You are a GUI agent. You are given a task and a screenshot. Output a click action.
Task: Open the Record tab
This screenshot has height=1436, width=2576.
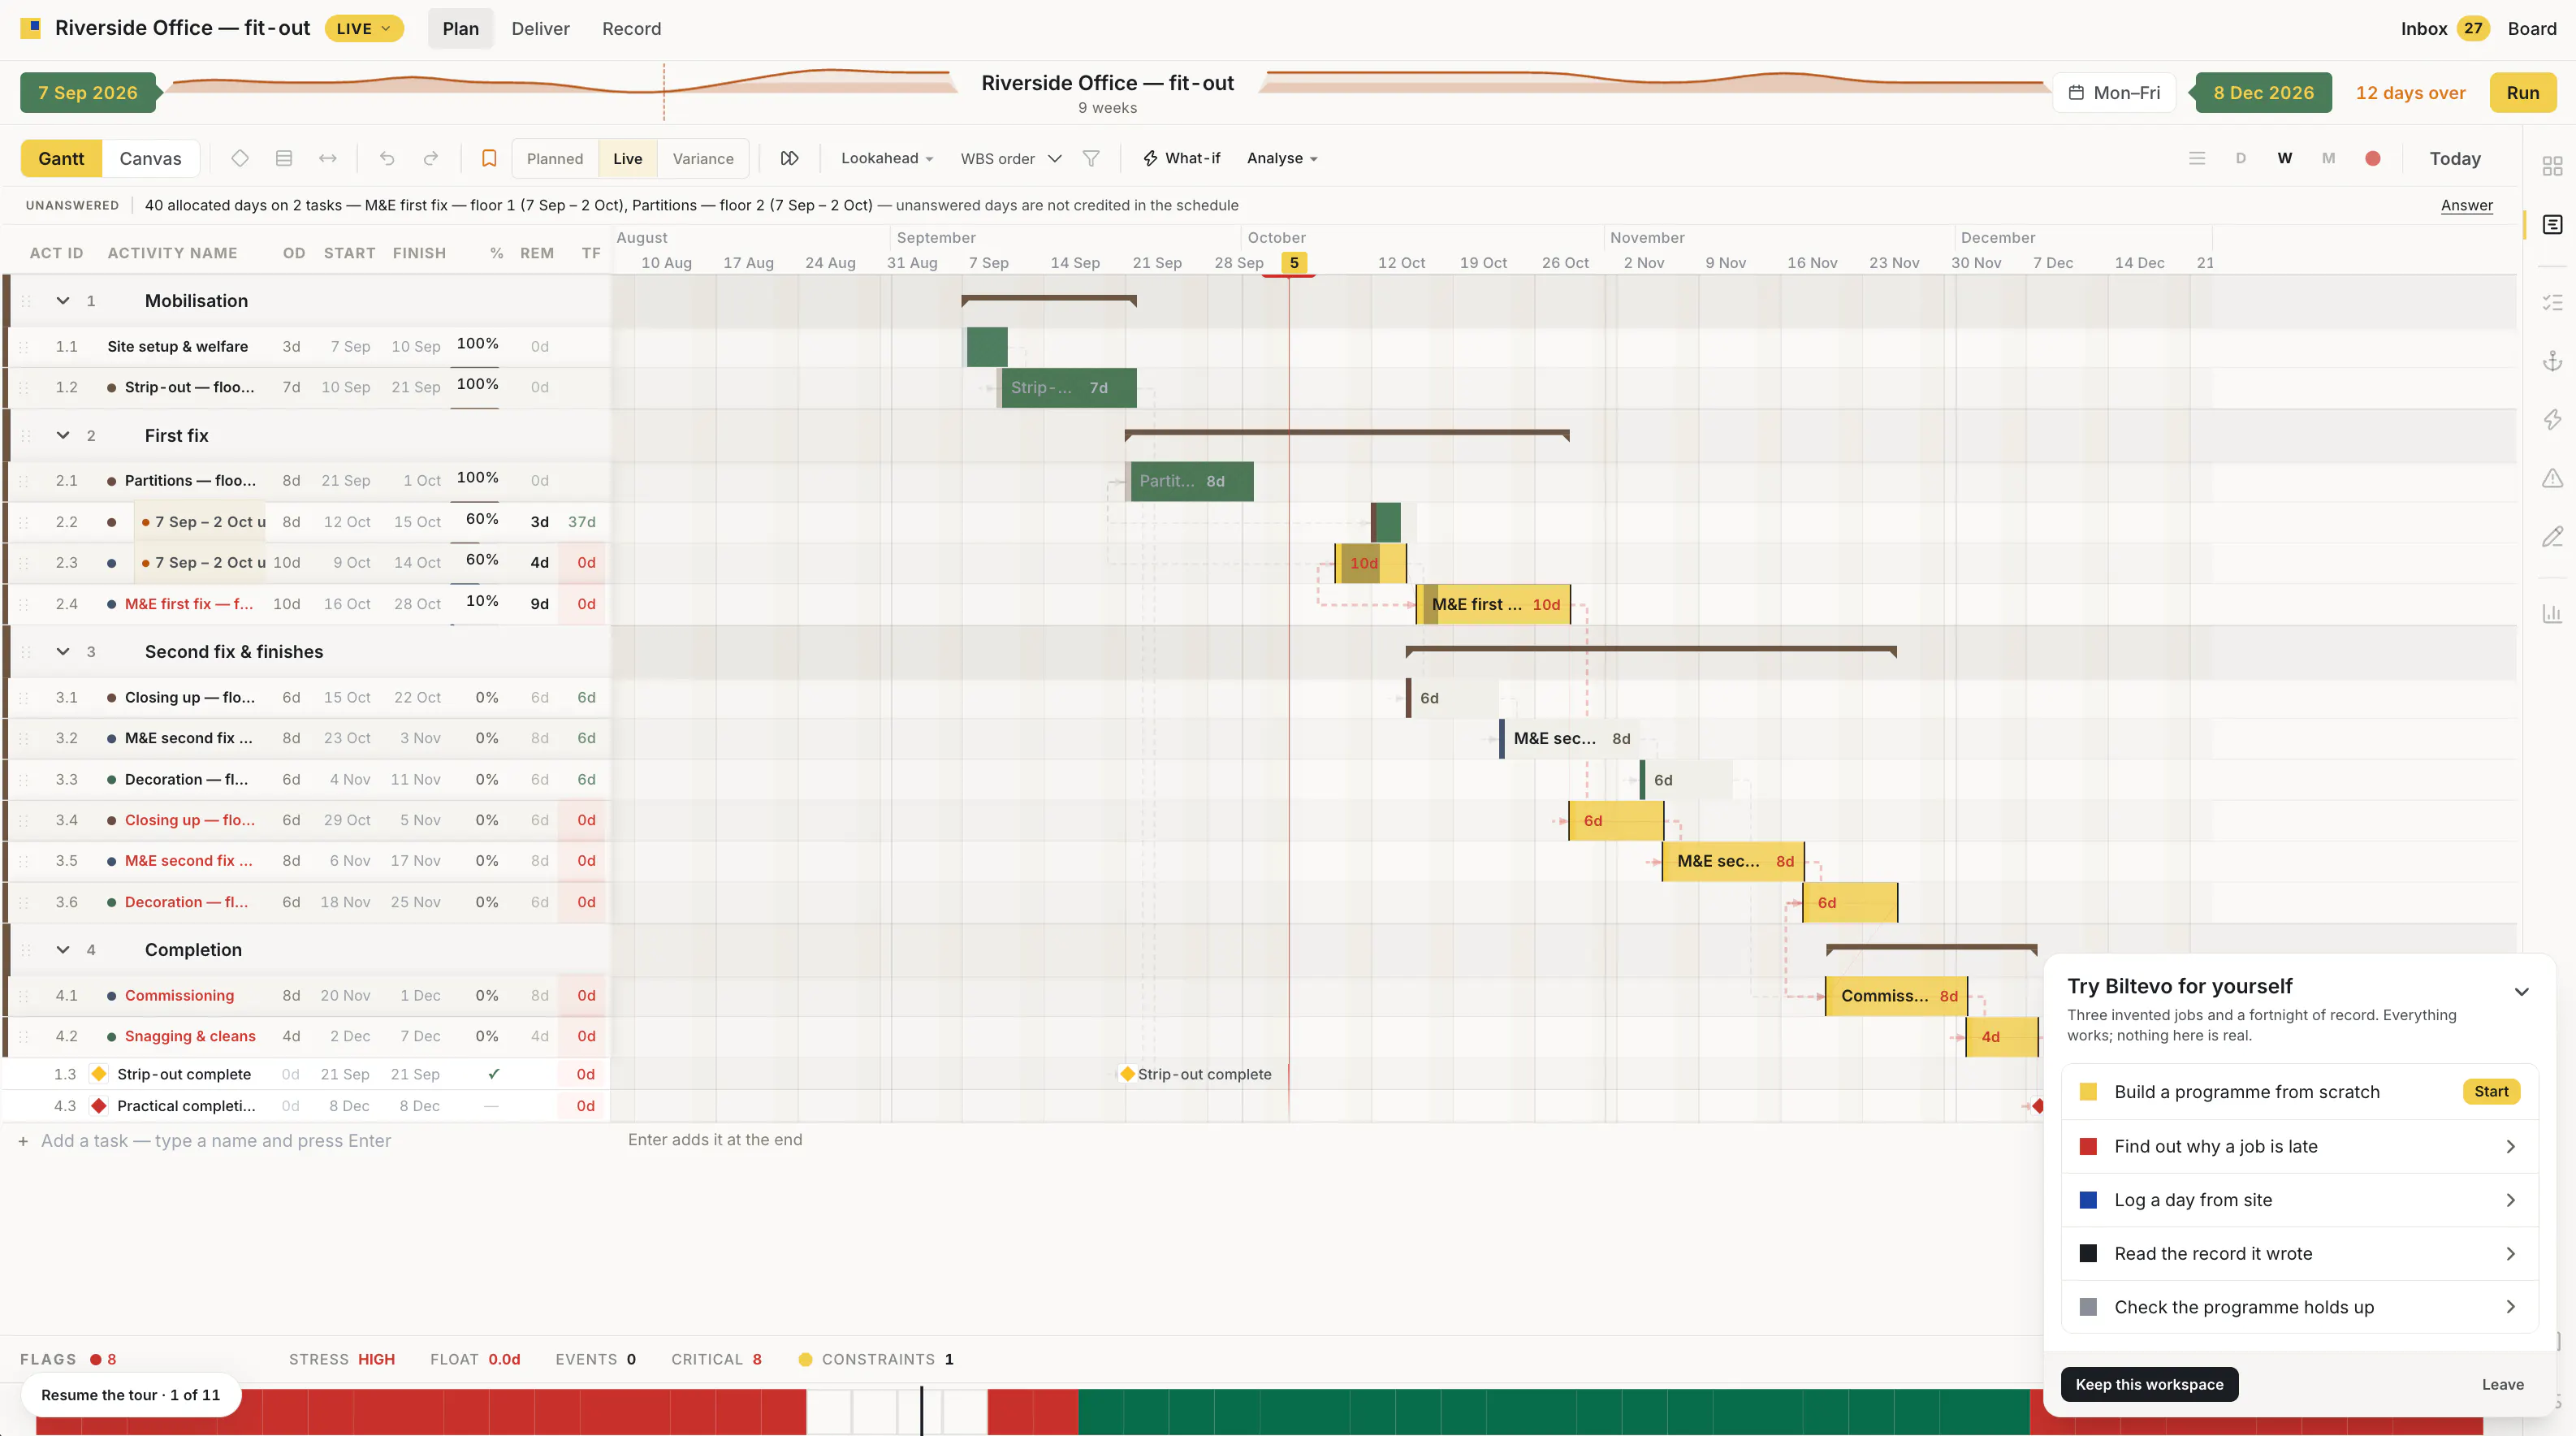click(631, 28)
